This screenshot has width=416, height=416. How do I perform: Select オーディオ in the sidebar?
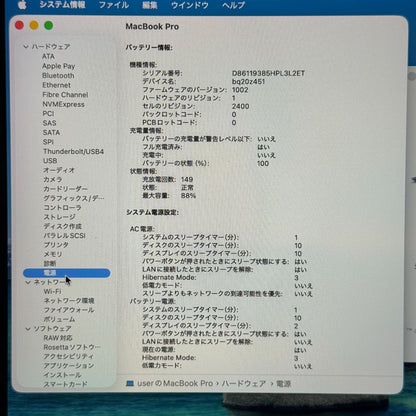click(59, 170)
